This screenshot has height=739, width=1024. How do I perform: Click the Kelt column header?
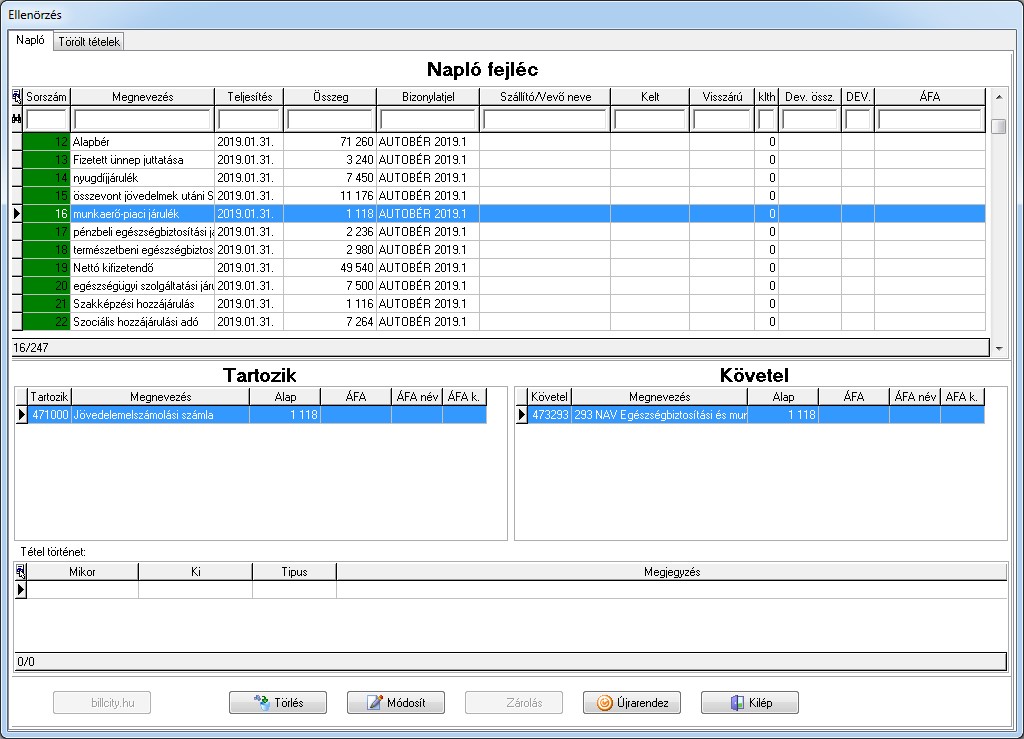[x=650, y=97]
